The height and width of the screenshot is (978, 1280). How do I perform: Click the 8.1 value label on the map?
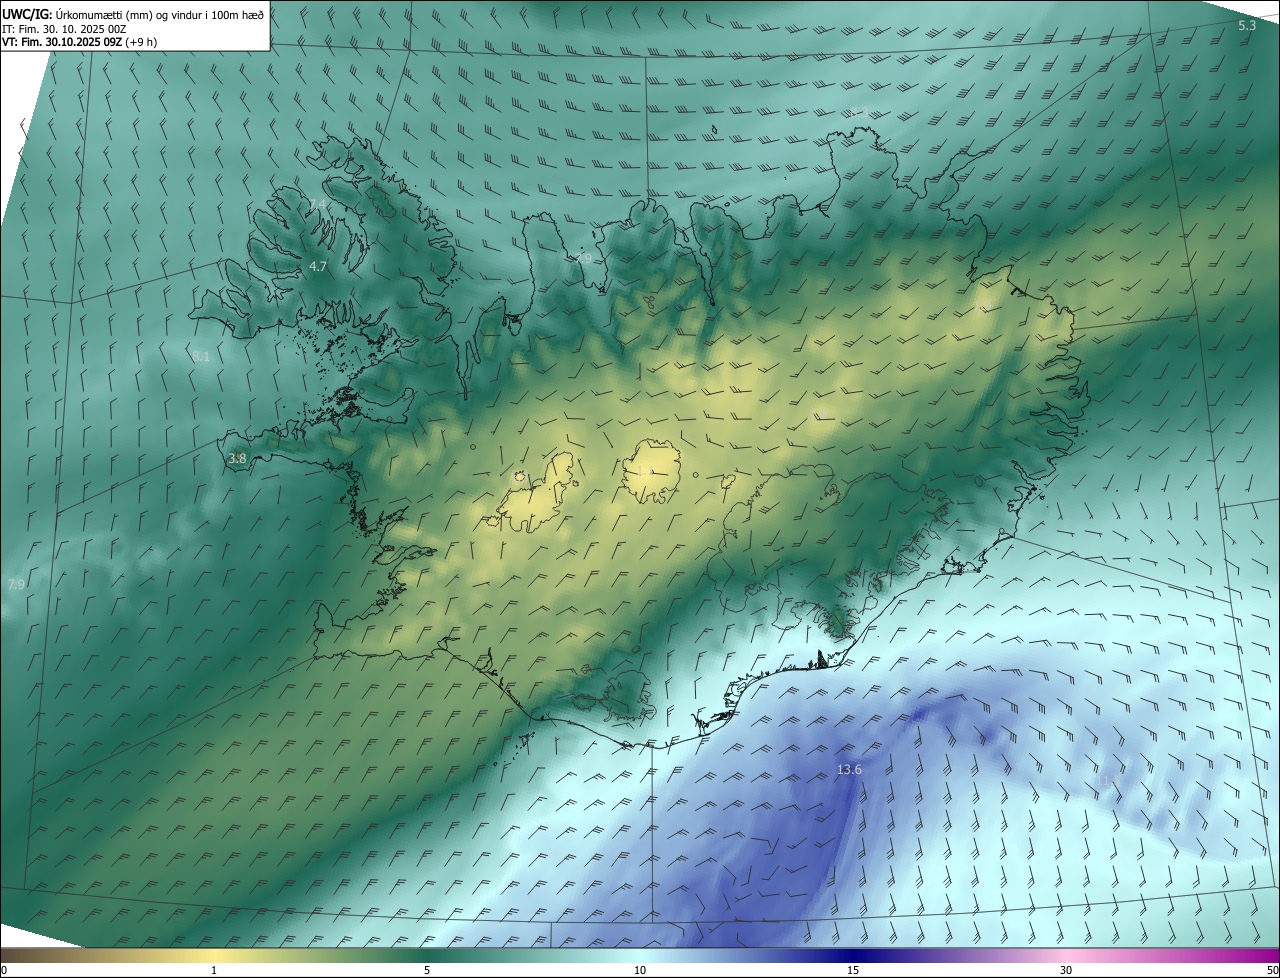coord(201,356)
